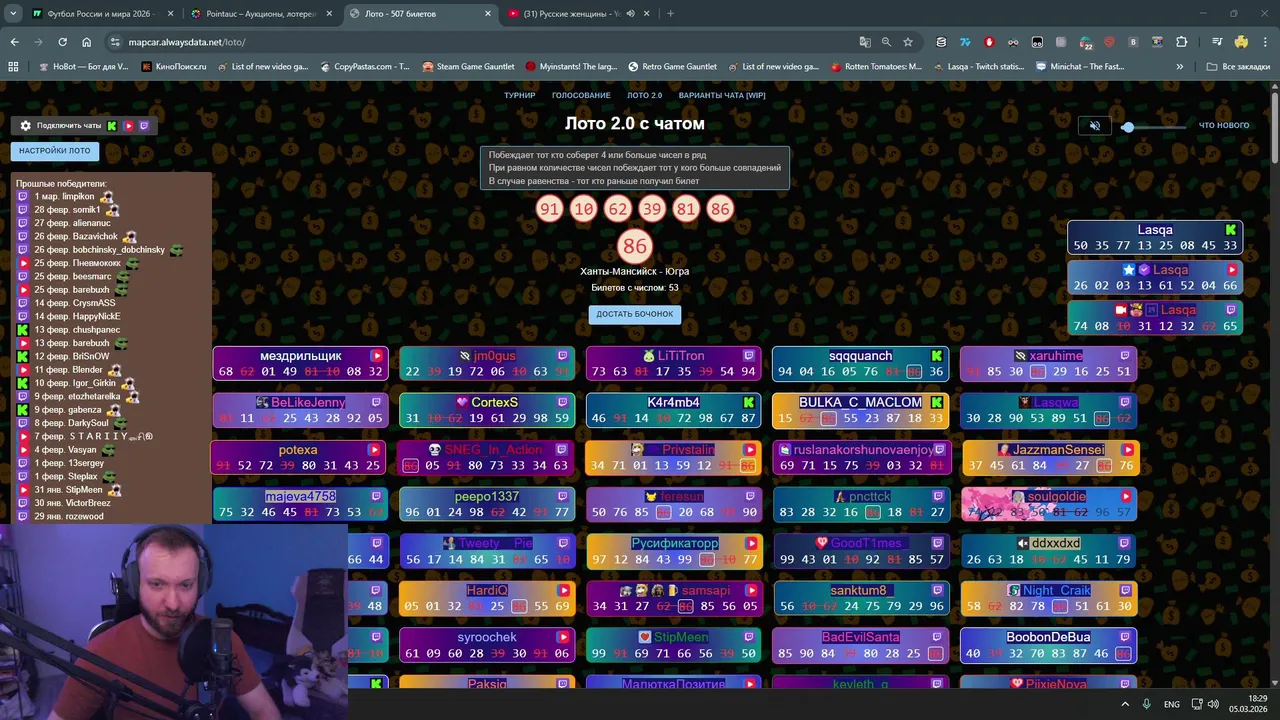Click the Twitch icon on jm0gus ticket
The height and width of the screenshot is (720, 1280).
[563, 356]
